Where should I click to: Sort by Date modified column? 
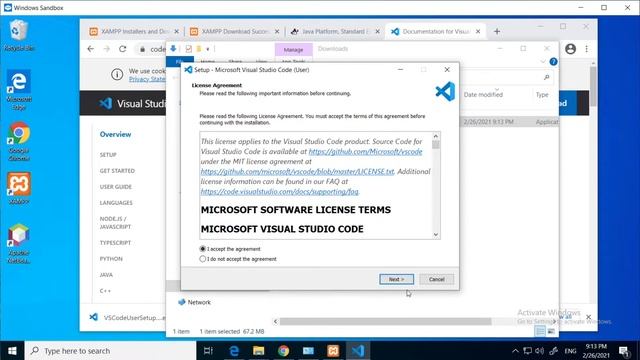(483, 94)
